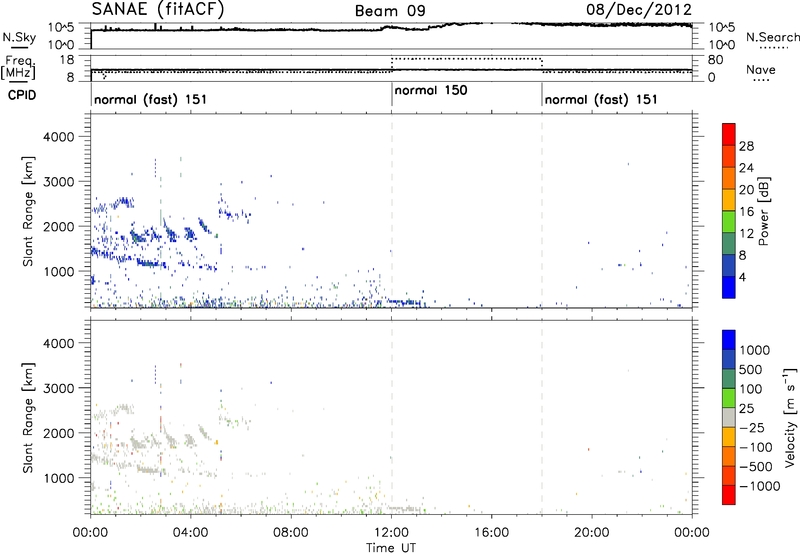The height and width of the screenshot is (554, 800).
Task: Pick the orange 20–24 dB Power segment
Action: pos(729,178)
